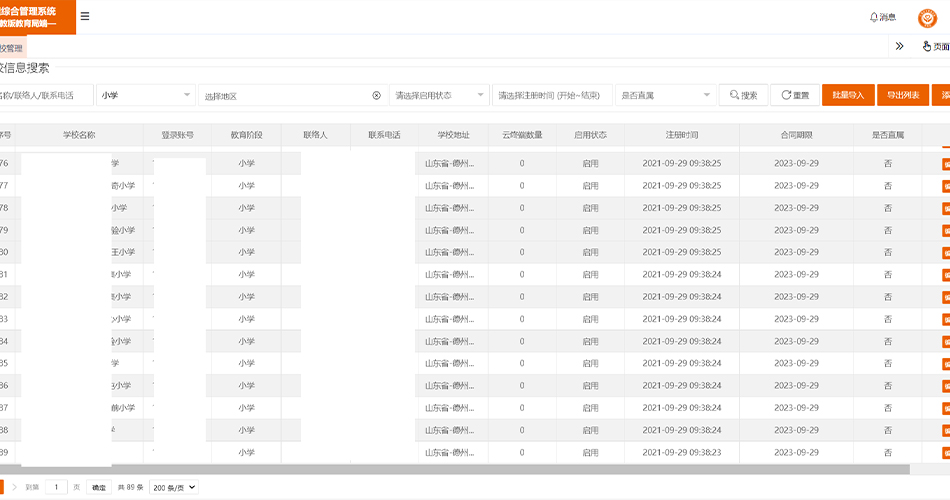
Task: Clear the 选择地区 field with X icon
Action: tap(377, 96)
